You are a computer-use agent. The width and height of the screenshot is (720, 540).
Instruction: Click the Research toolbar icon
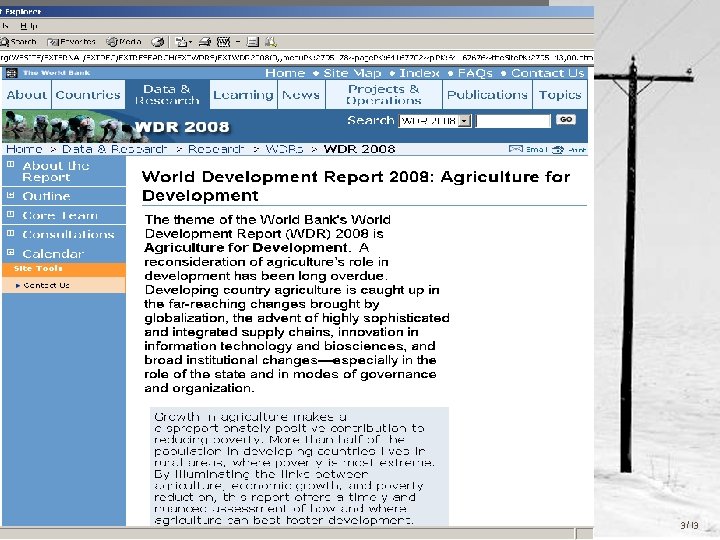click(271, 42)
